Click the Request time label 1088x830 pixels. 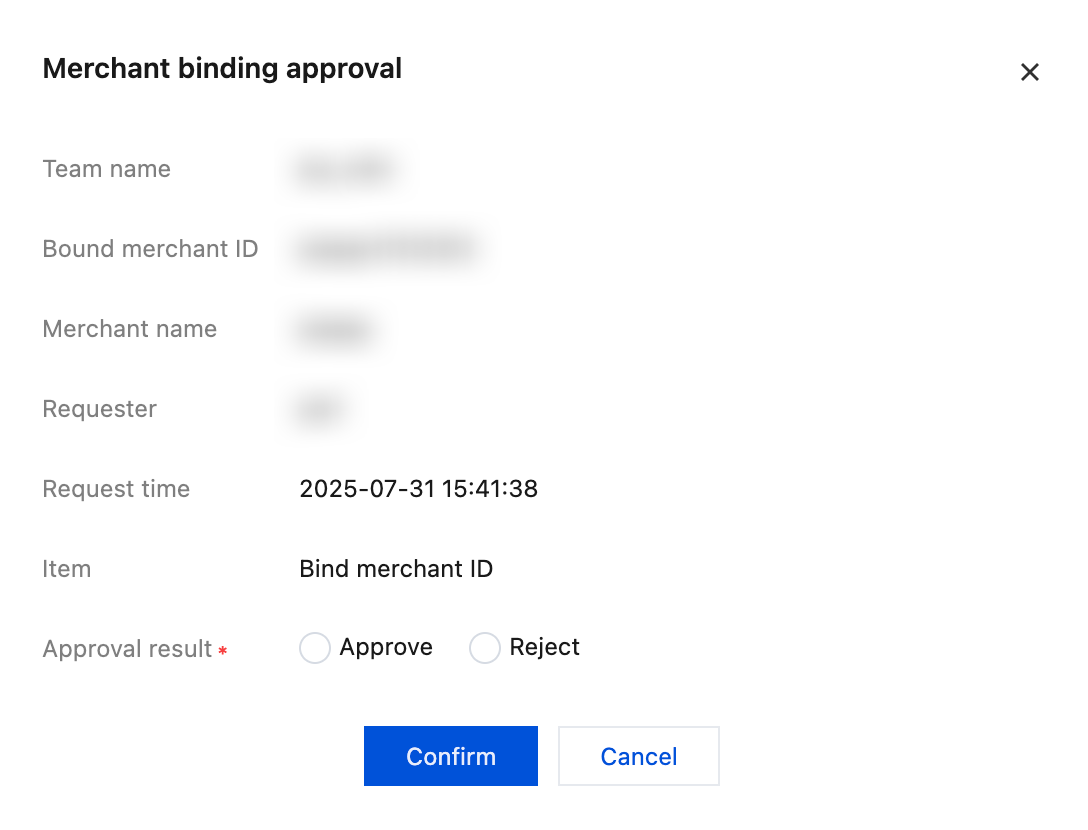click(116, 489)
